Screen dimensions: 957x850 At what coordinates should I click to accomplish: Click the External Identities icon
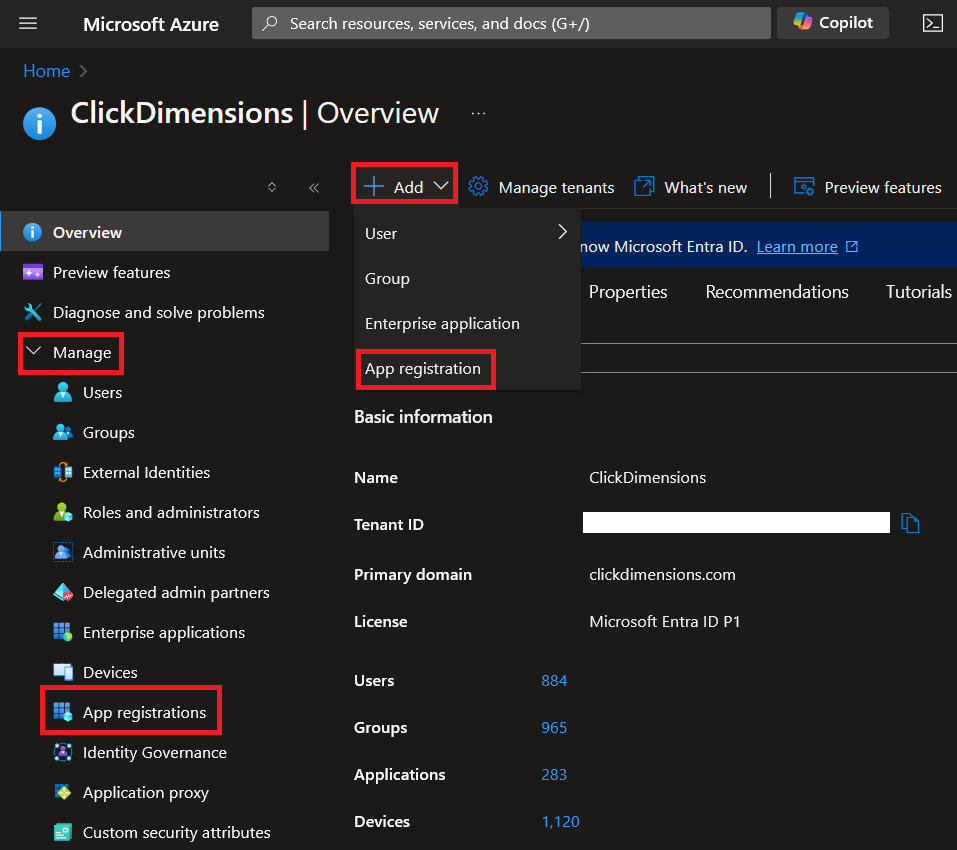click(63, 472)
